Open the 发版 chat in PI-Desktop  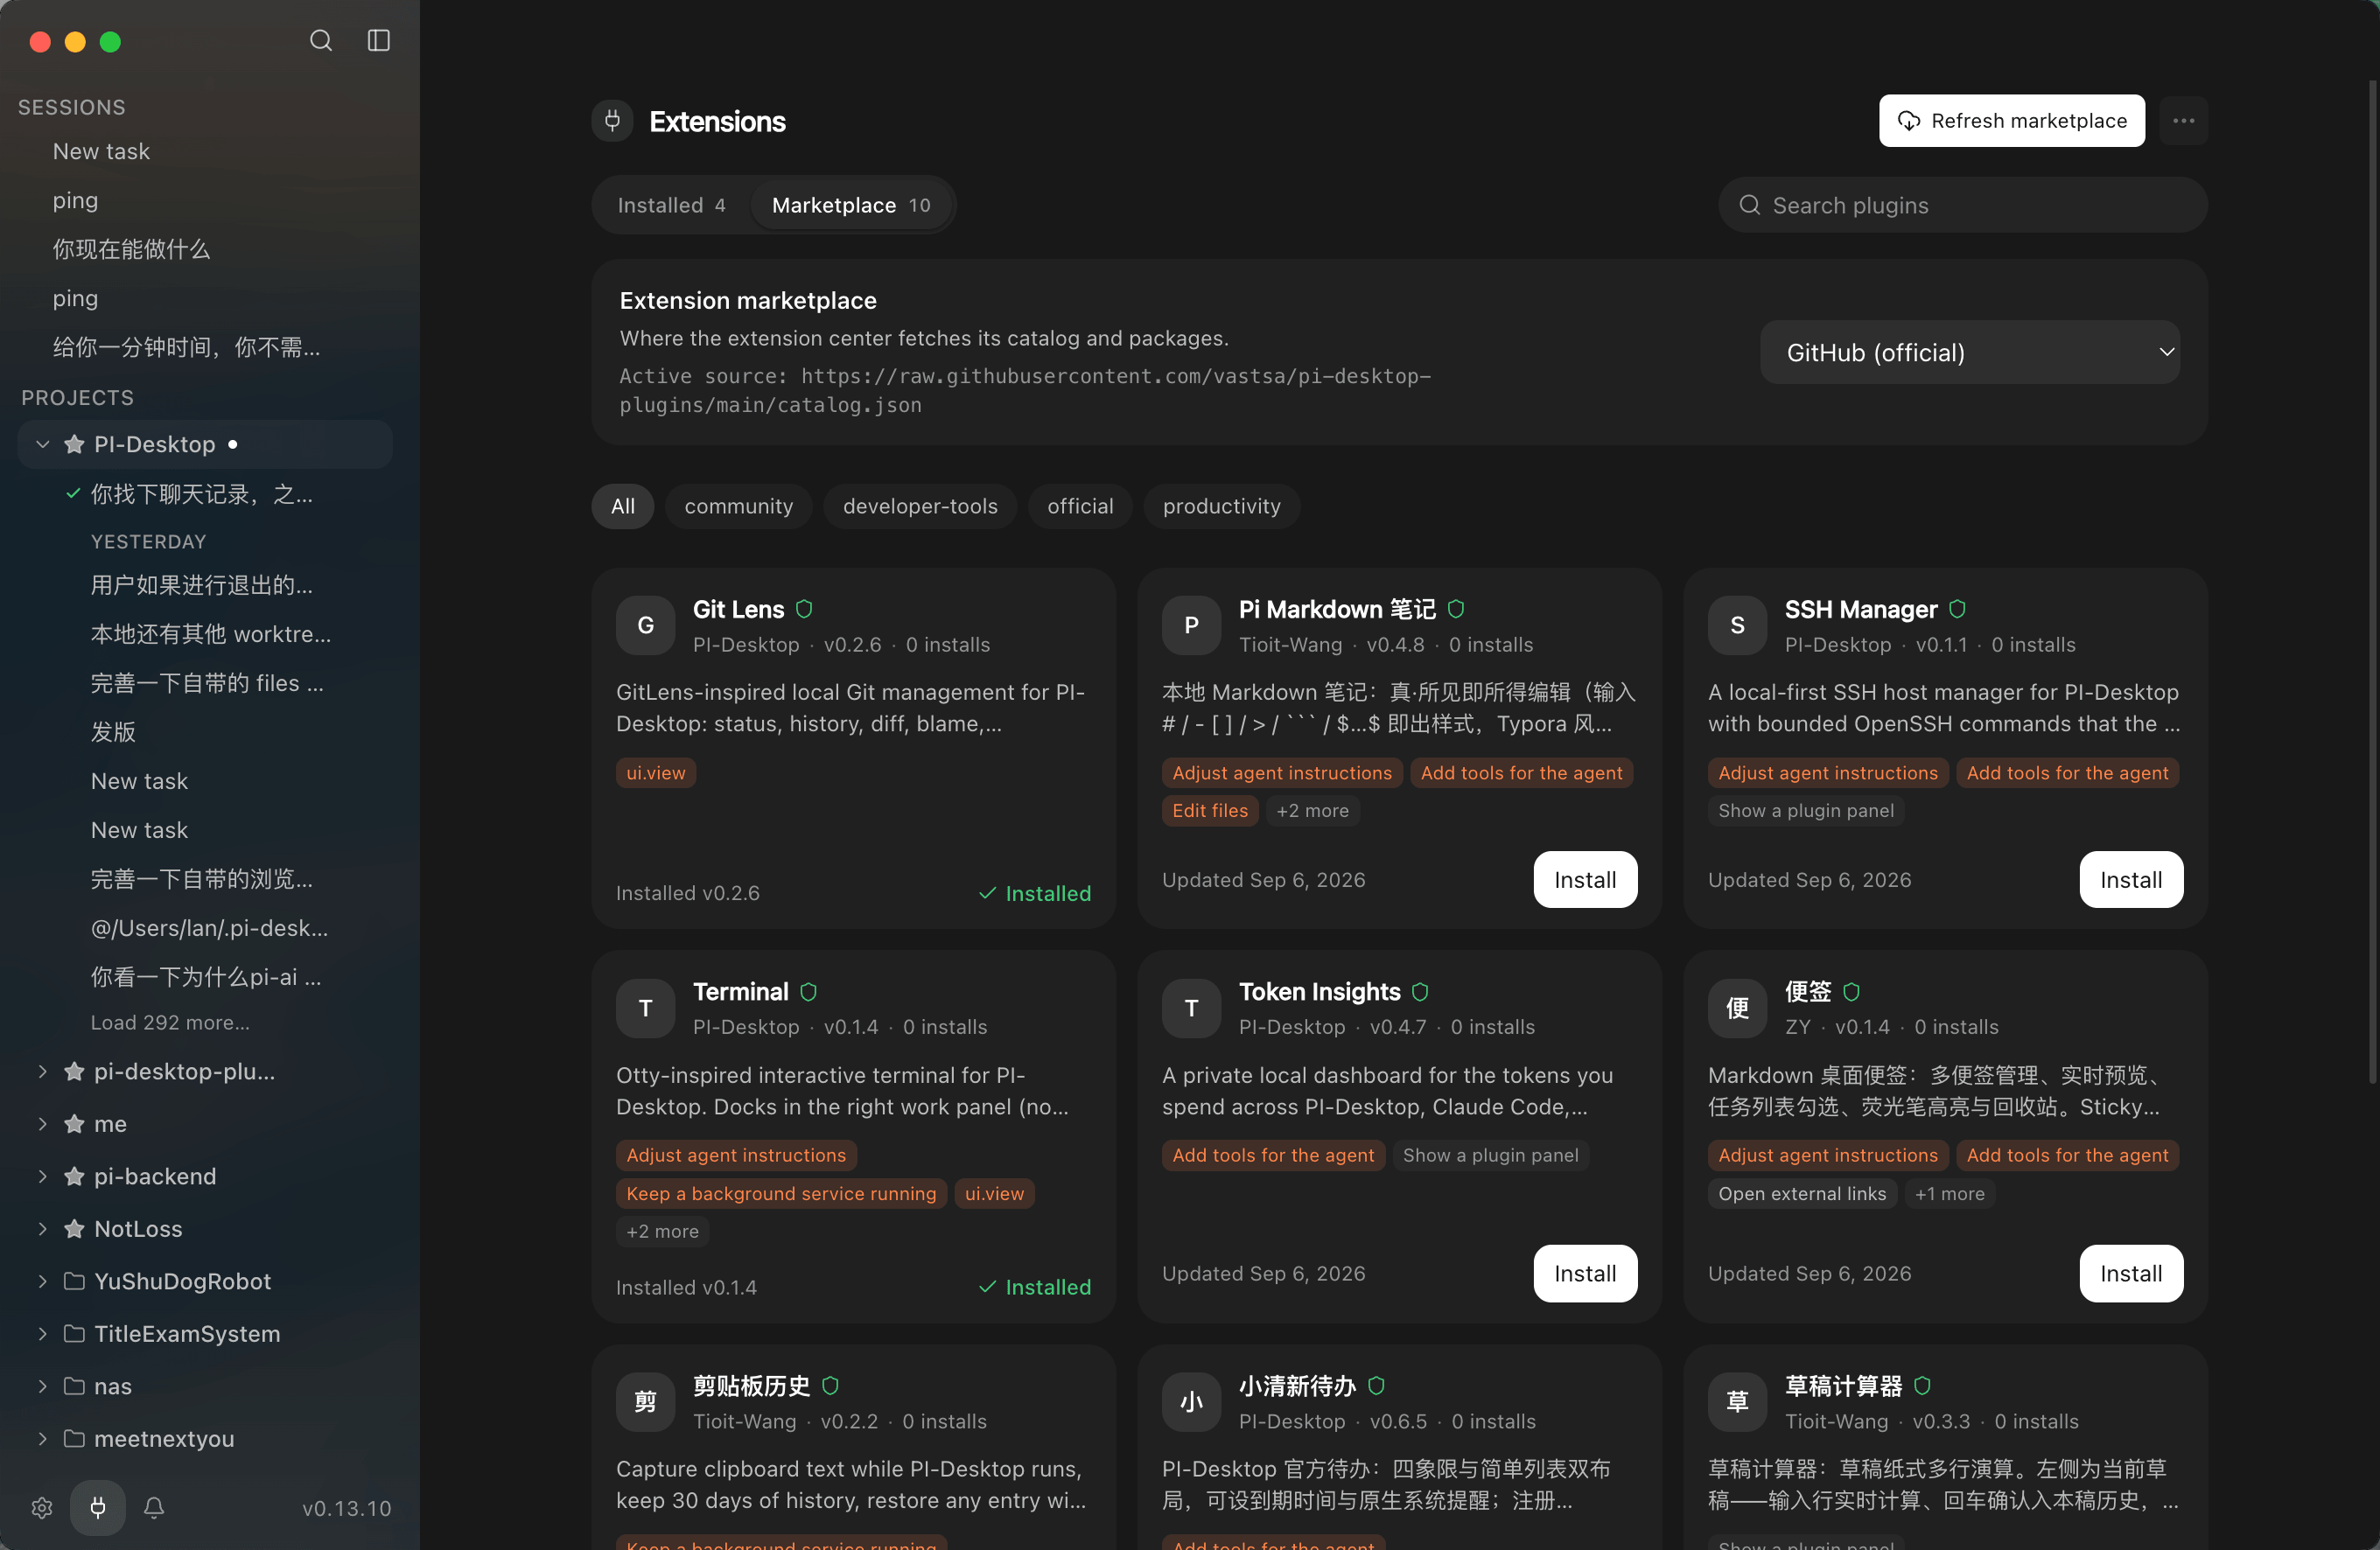[113, 732]
